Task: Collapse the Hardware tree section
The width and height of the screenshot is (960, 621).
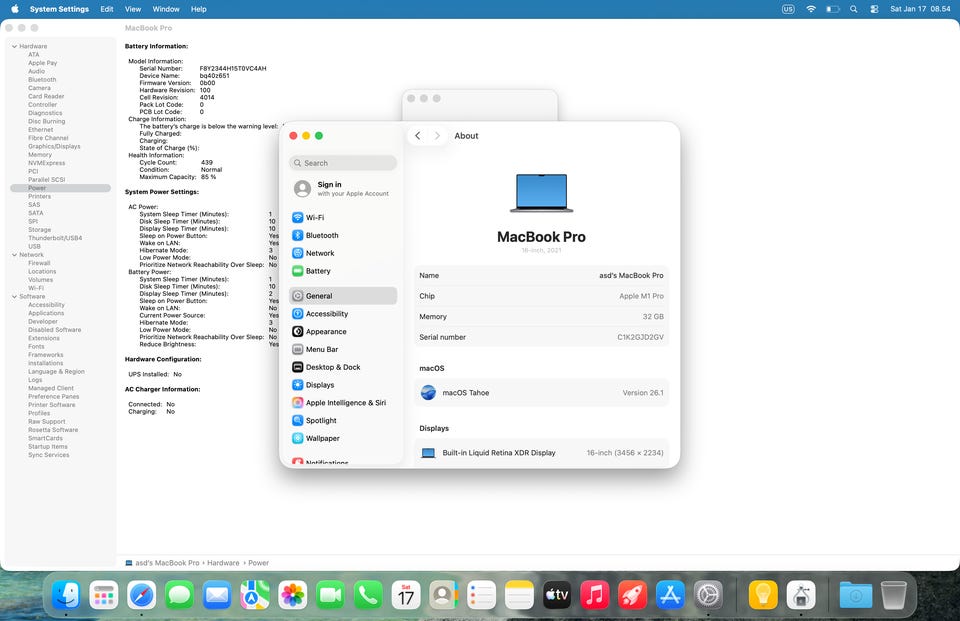Action: click(x=14, y=47)
